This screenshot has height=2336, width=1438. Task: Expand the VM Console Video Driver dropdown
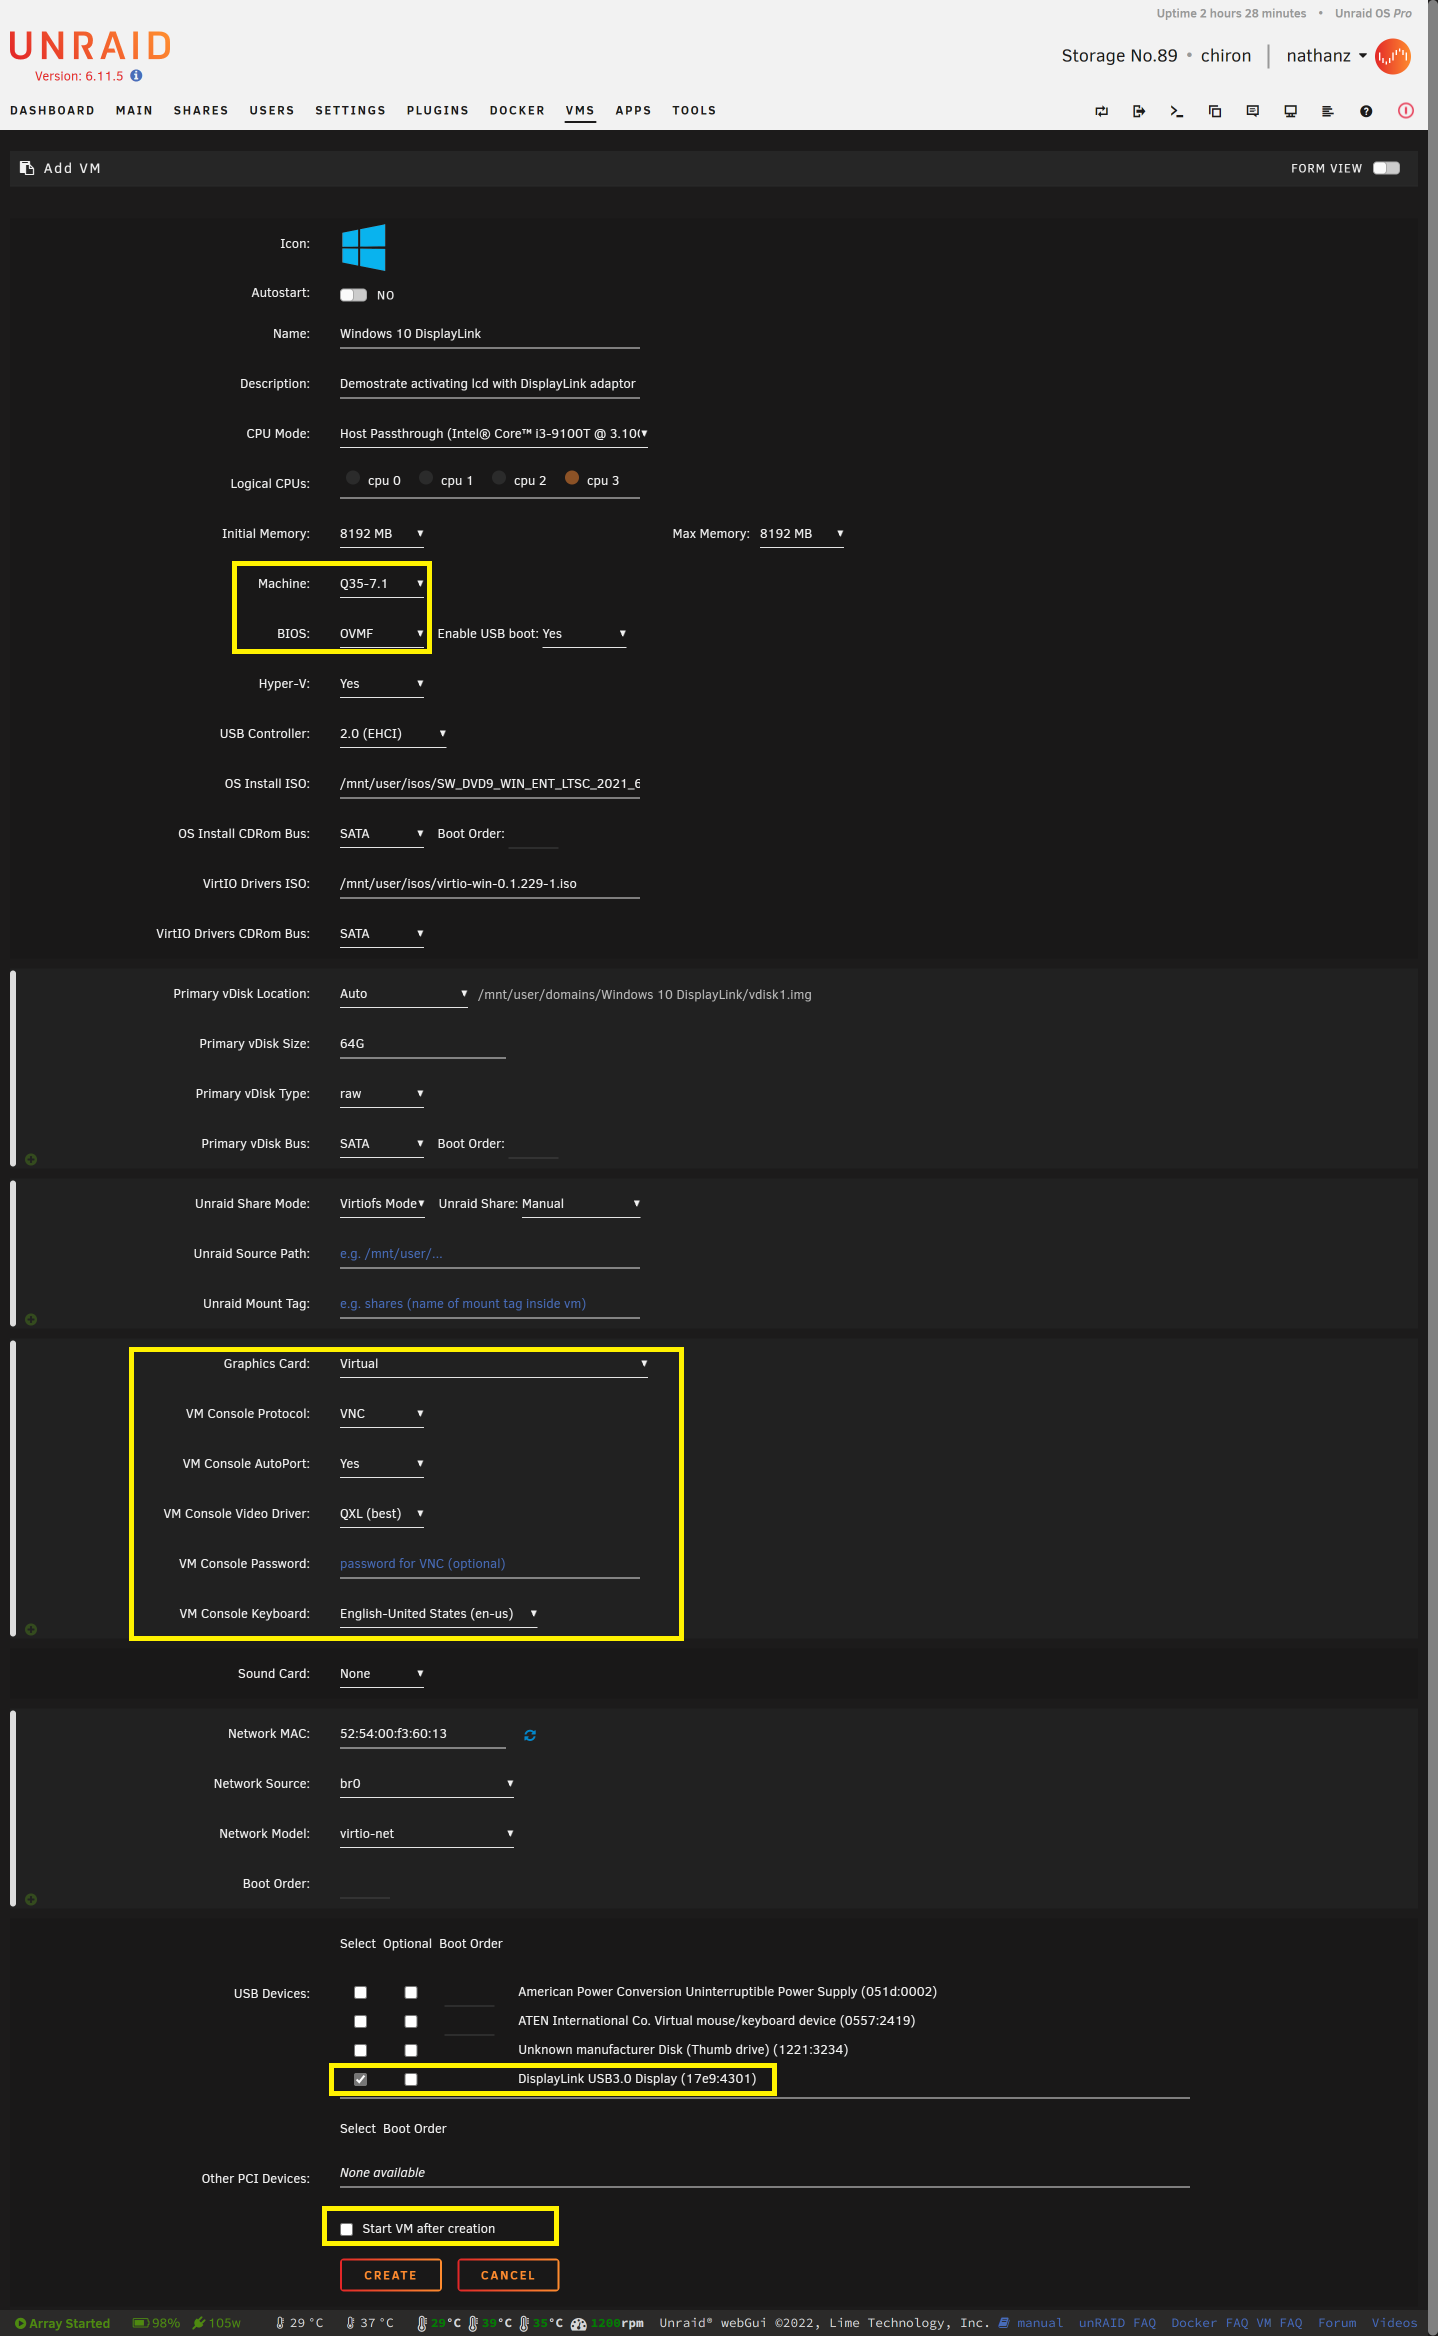381,1514
